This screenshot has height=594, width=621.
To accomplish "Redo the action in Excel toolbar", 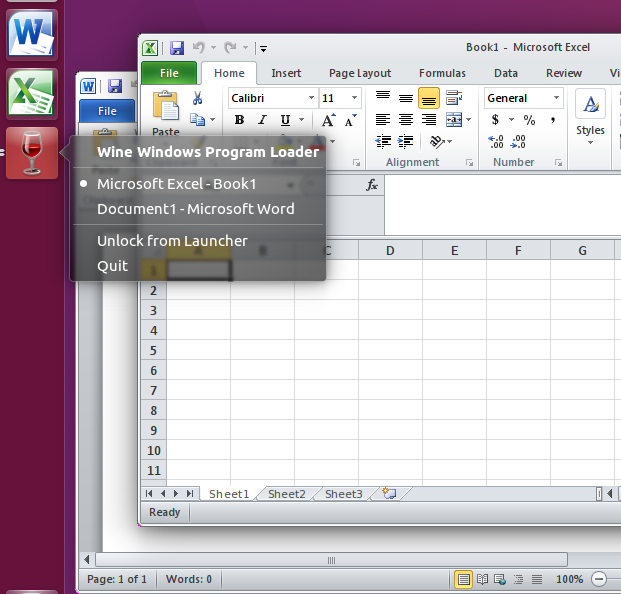I will click(x=230, y=48).
